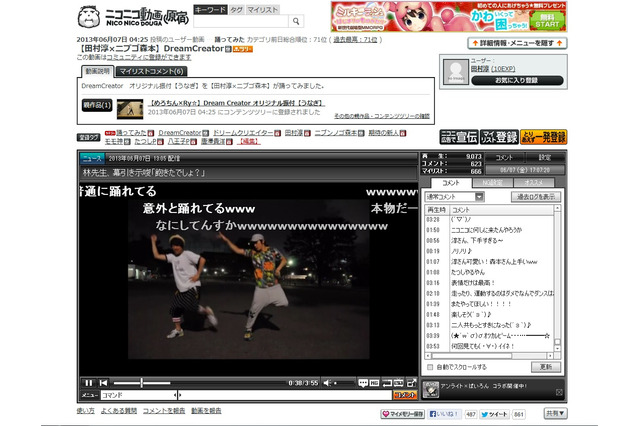
Task: Click the お気に入り登録 button
Action: click(517, 80)
